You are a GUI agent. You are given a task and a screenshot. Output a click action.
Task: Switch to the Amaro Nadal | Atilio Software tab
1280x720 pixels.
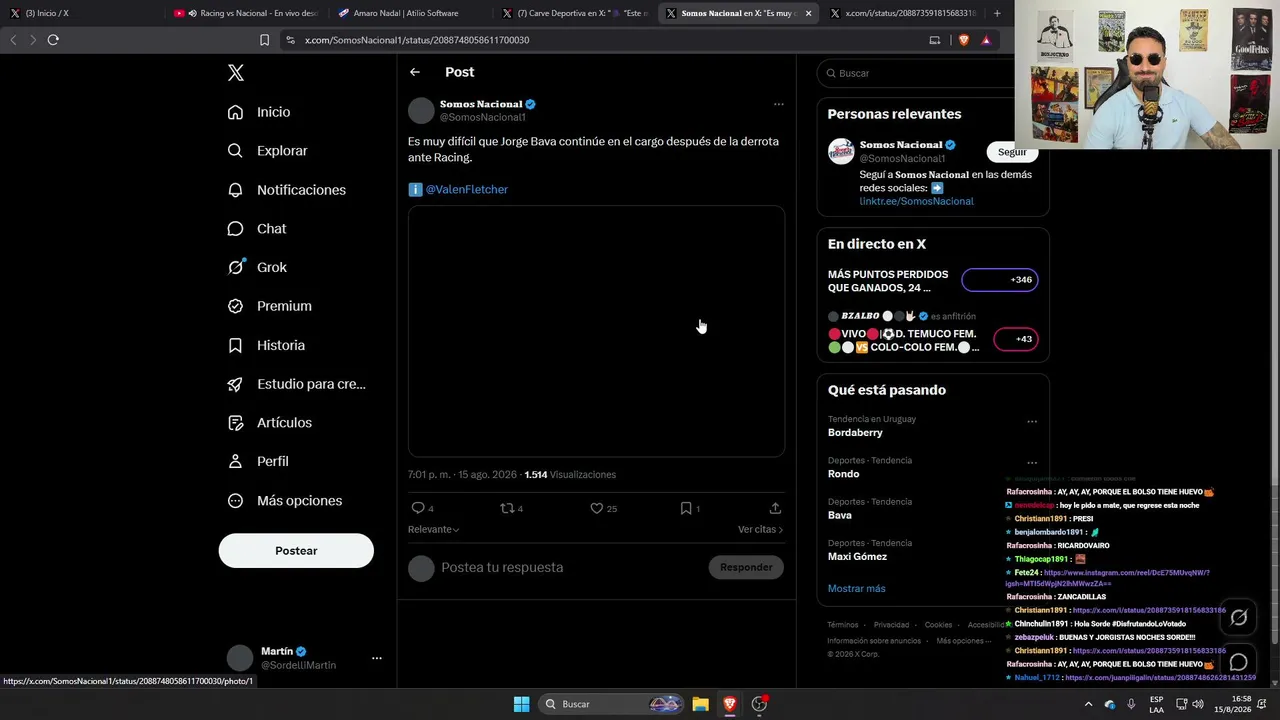[x=408, y=13]
